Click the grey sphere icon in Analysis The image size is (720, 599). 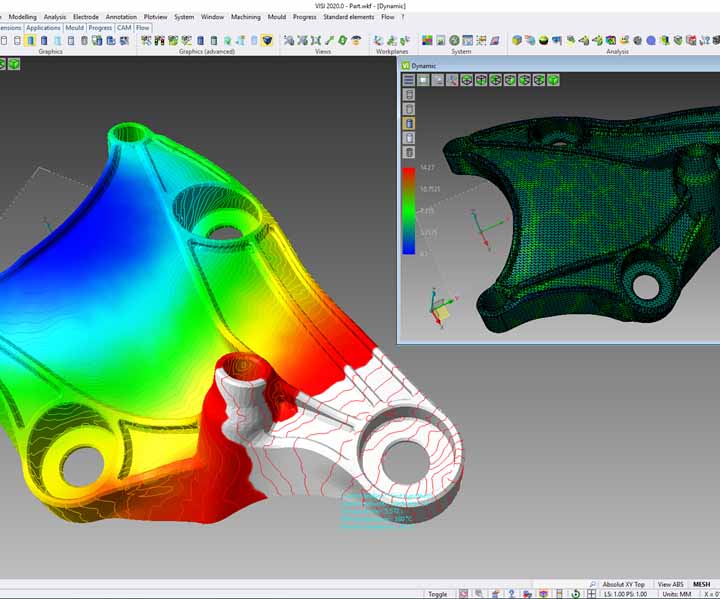click(x=637, y=41)
